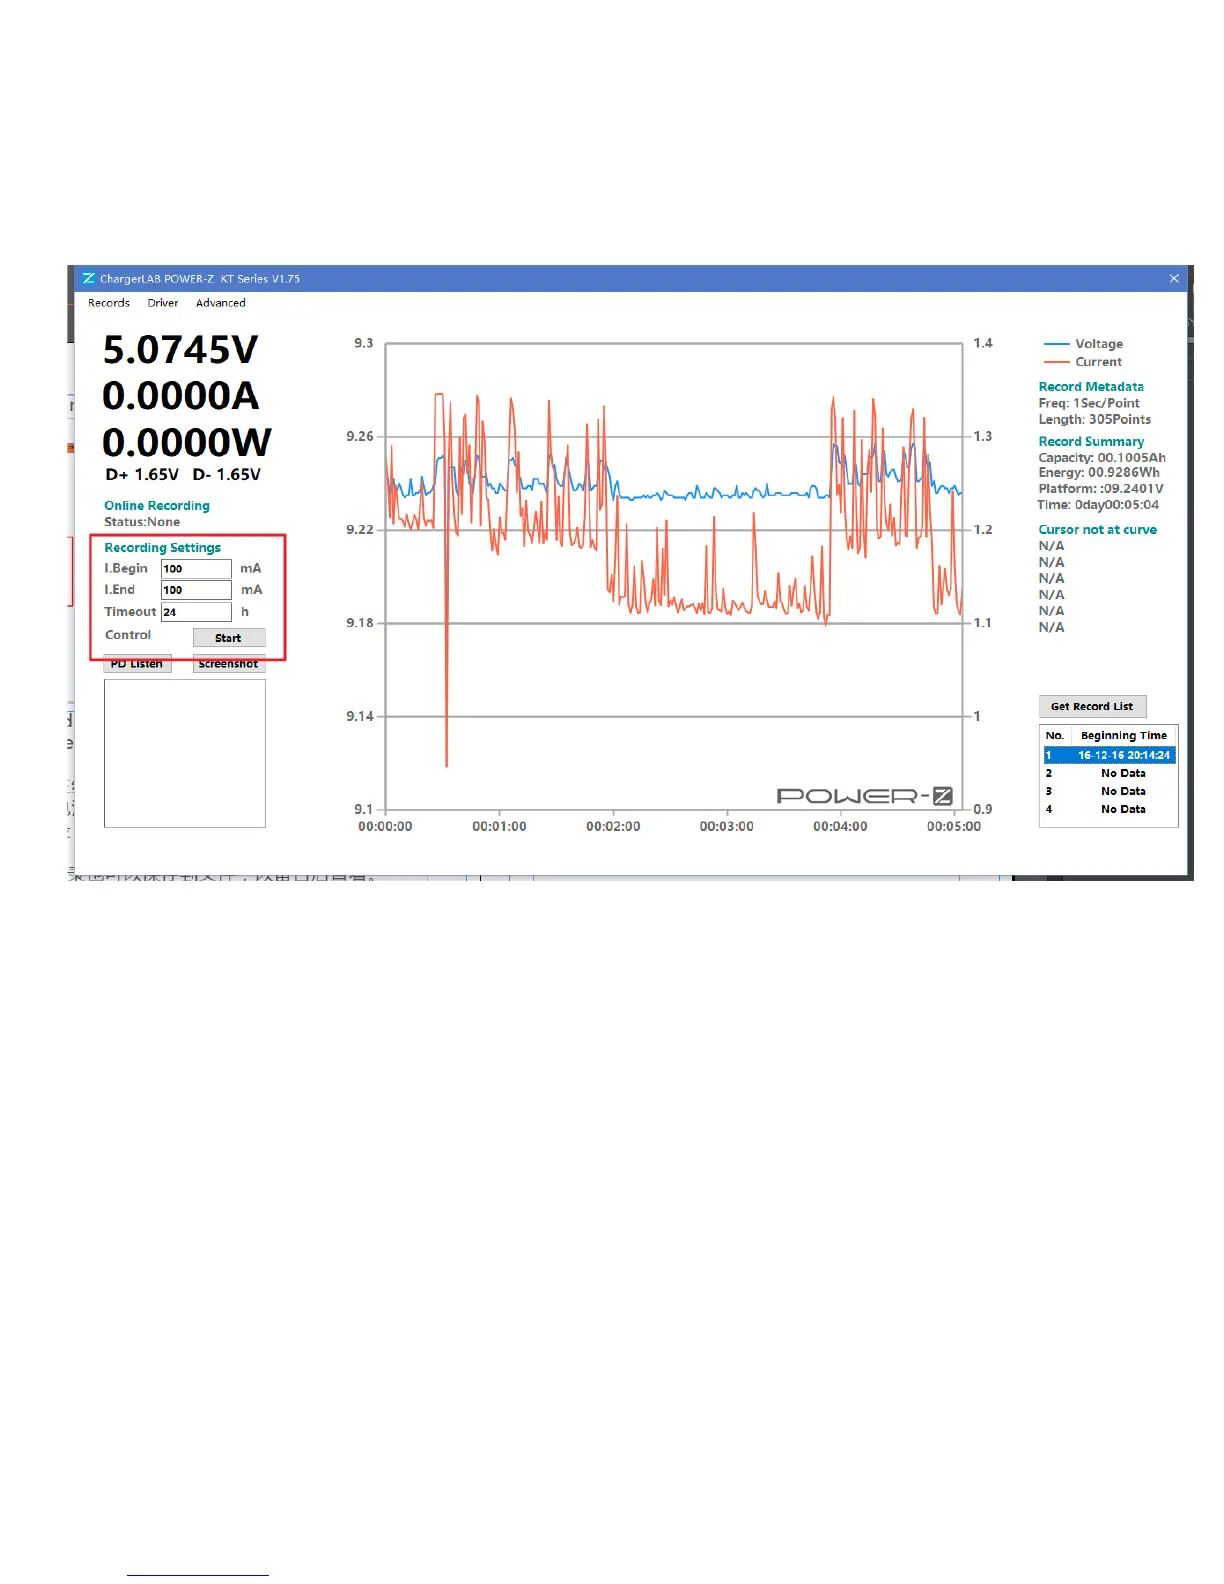Focus the I.End current input field
Viewport: 1224px width, 1584px height.
click(196, 590)
